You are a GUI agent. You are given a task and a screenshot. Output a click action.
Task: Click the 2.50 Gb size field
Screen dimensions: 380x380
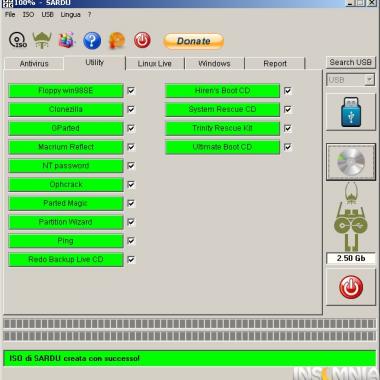(351, 258)
